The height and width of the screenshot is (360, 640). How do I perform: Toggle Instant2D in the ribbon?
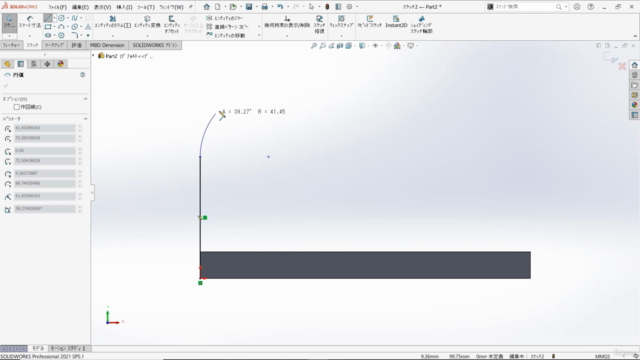[x=396, y=22]
